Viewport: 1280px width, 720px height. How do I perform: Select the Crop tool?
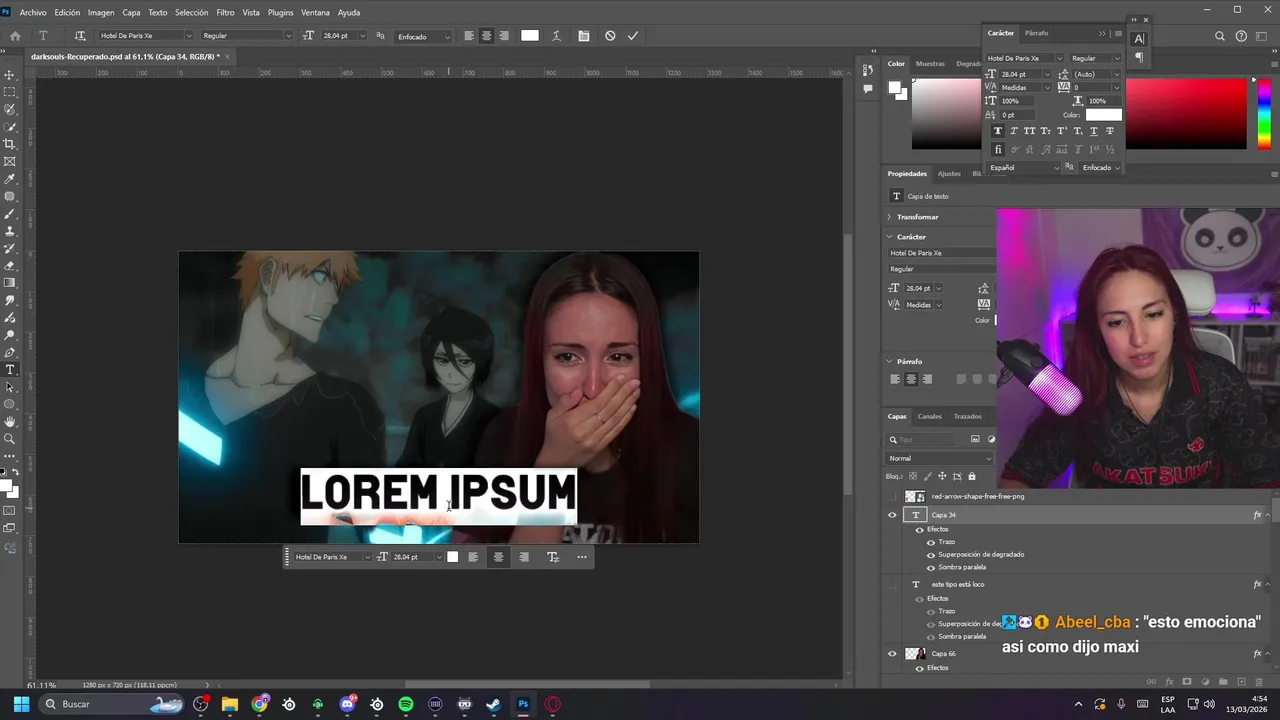[x=10, y=144]
